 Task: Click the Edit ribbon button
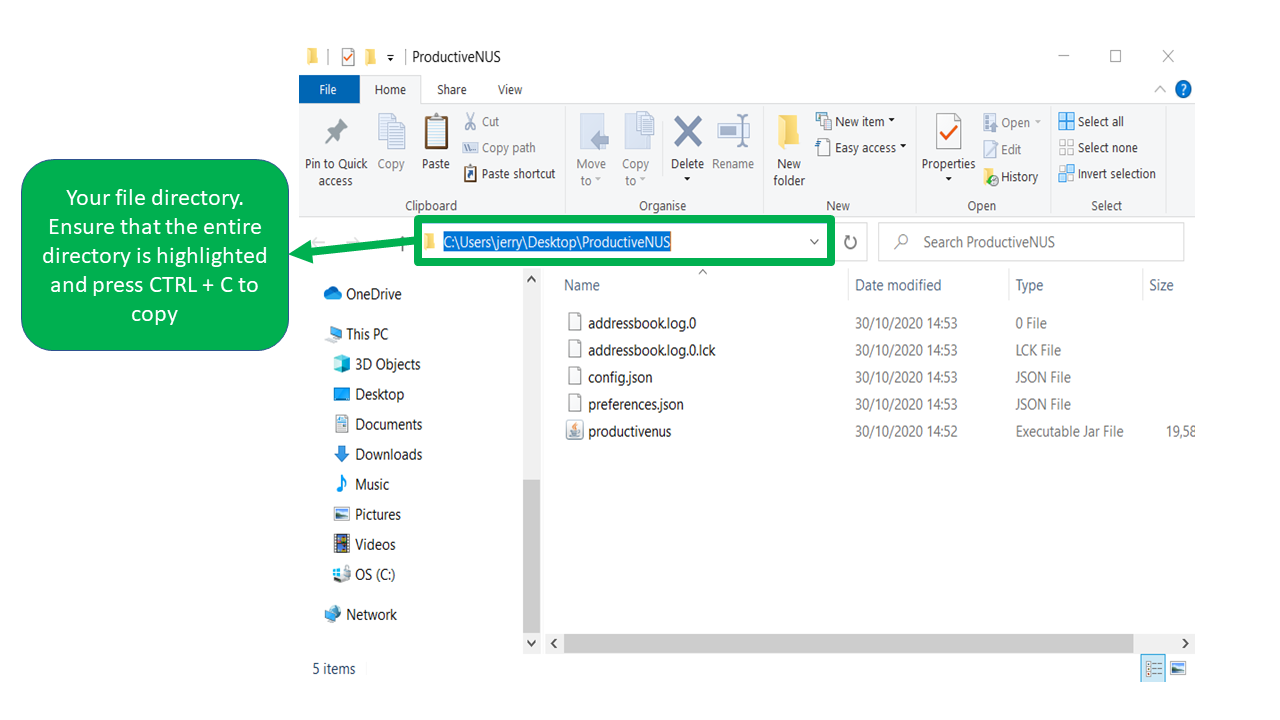(1002, 149)
